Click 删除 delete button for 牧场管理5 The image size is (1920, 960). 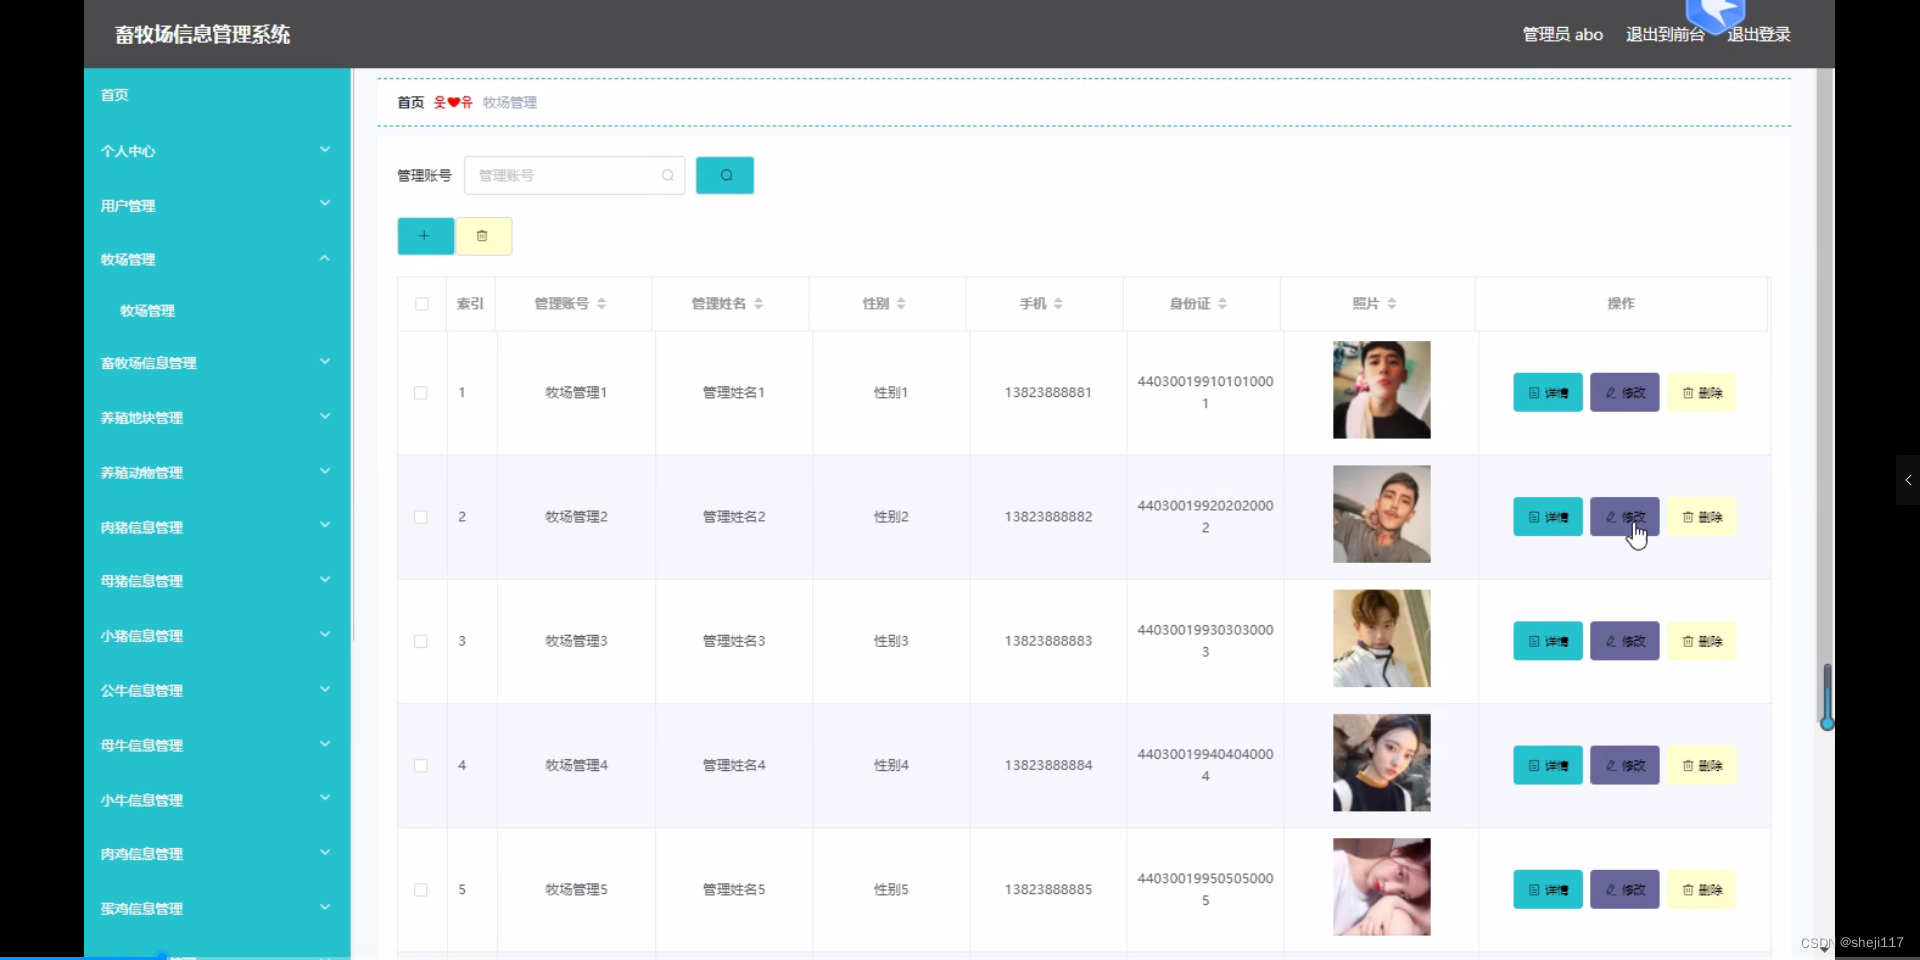1702,889
